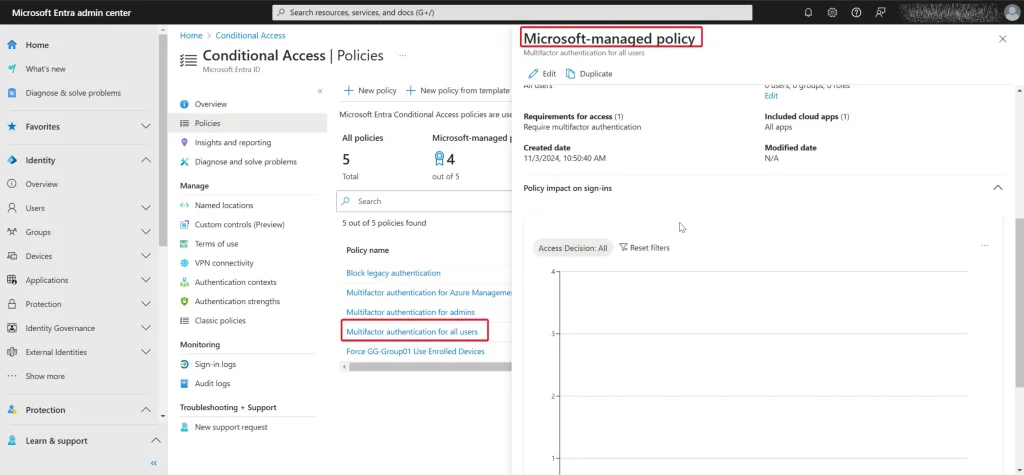Image resolution: width=1024 pixels, height=475 pixels.
Task: Collapse the Learn & support section
Action: pyautogui.click(x=155, y=441)
